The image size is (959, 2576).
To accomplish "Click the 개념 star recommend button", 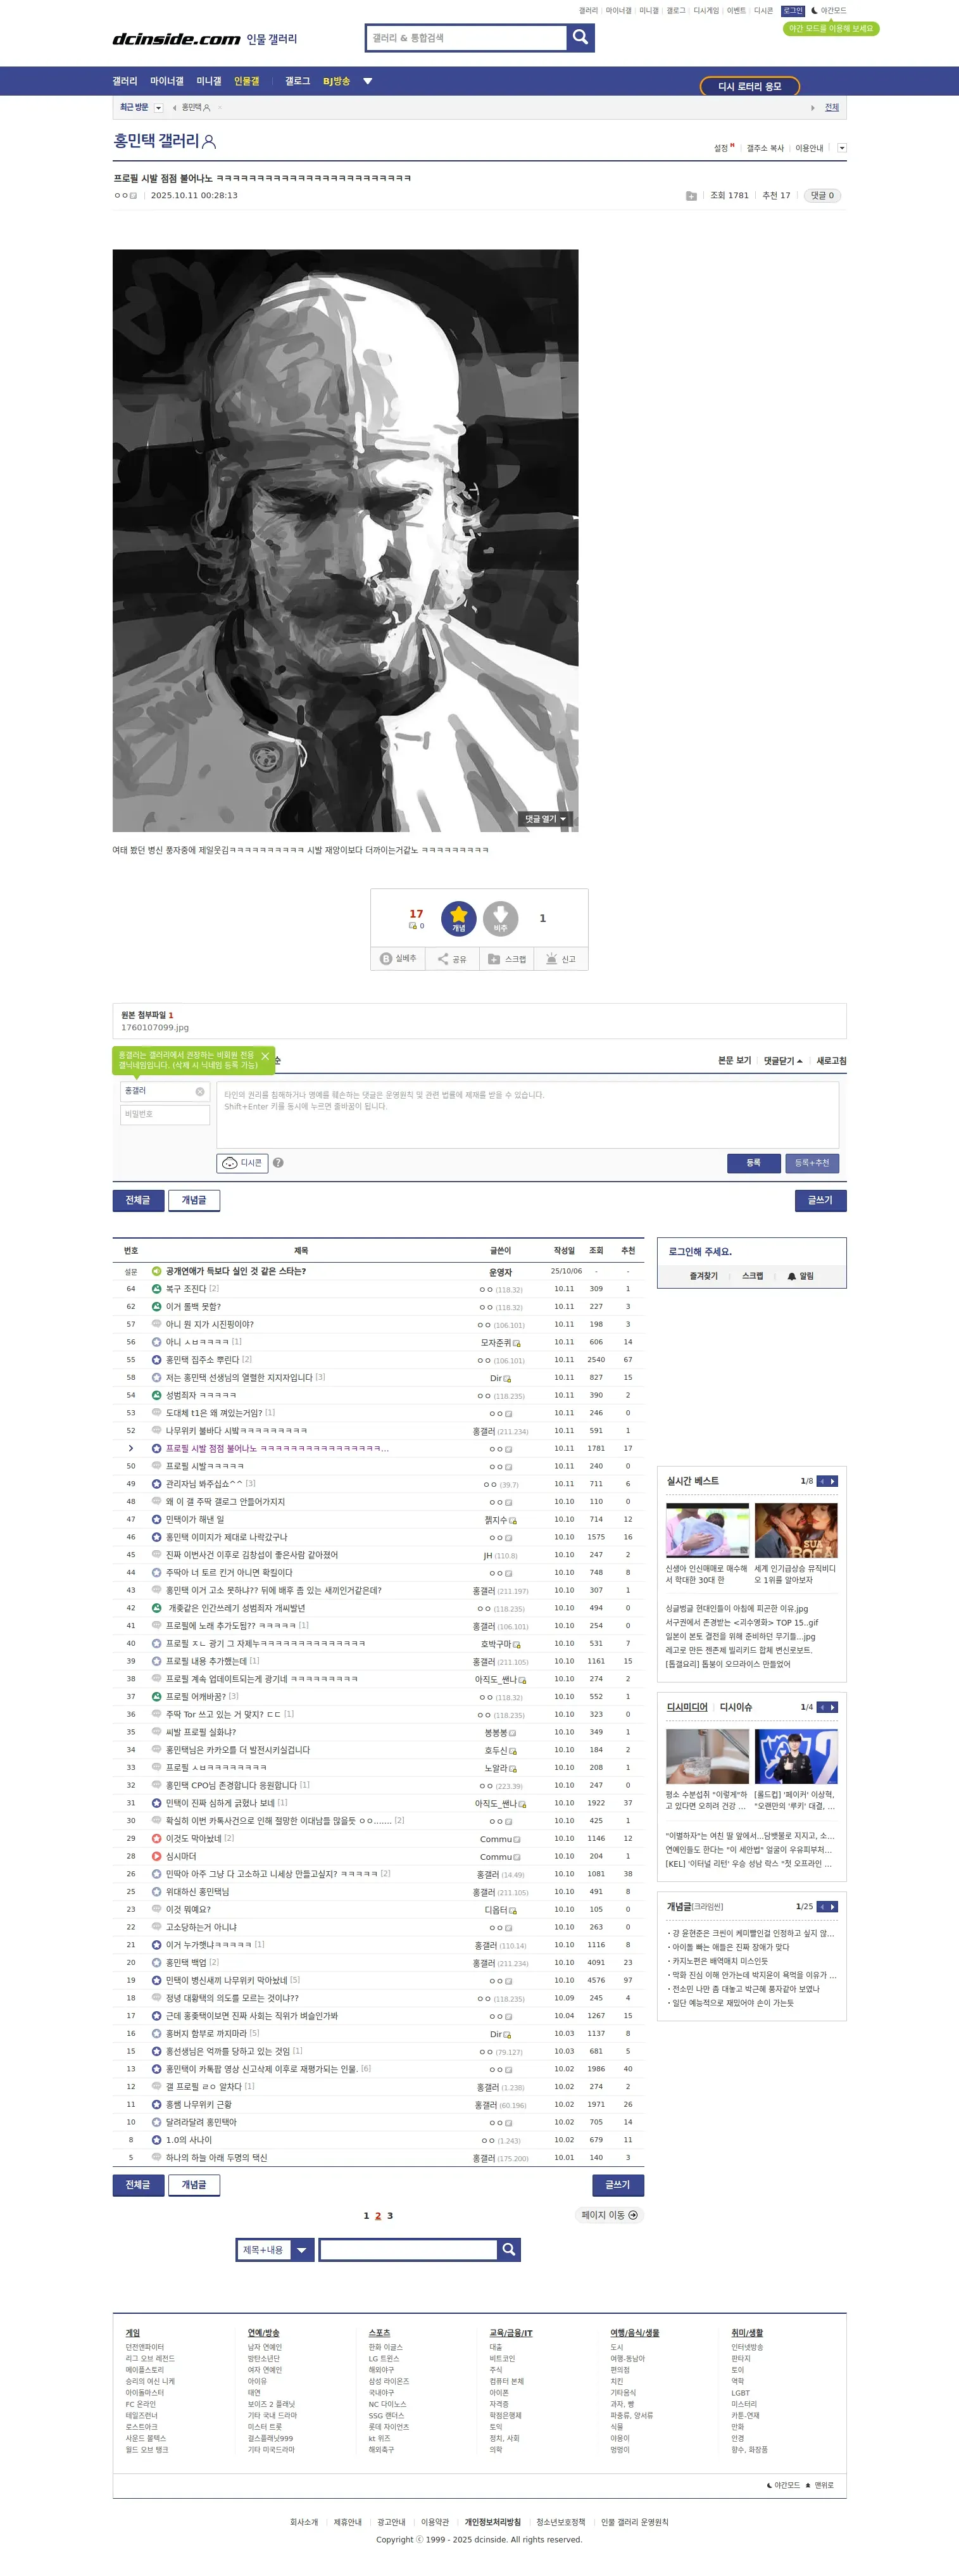I will click(x=459, y=918).
